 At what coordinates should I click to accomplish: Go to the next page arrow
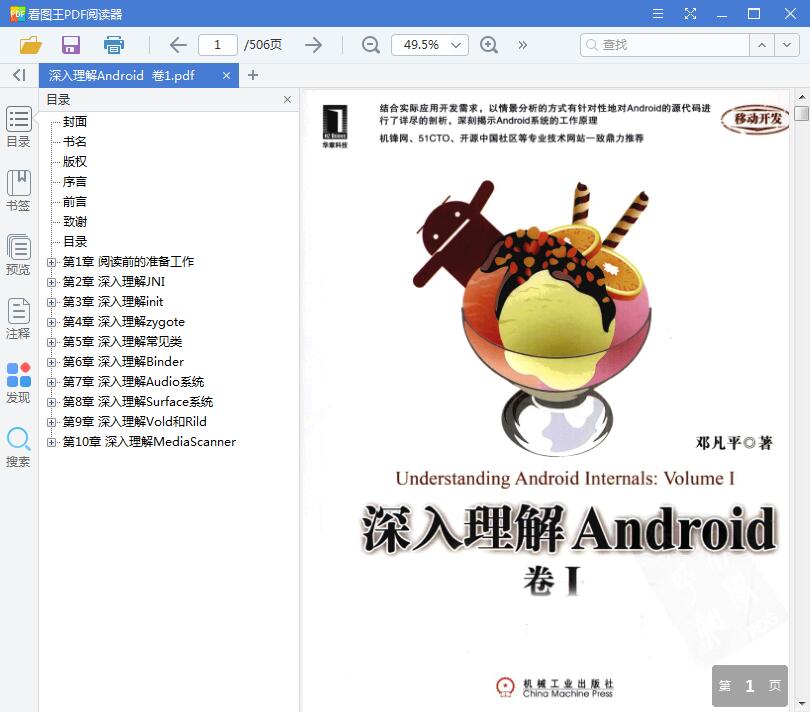point(314,45)
